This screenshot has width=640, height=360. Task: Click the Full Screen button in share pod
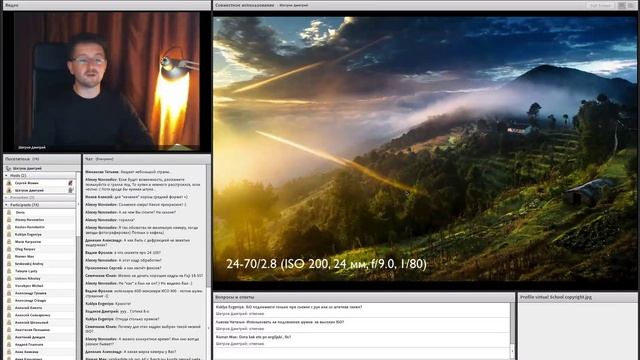(600, 5)
